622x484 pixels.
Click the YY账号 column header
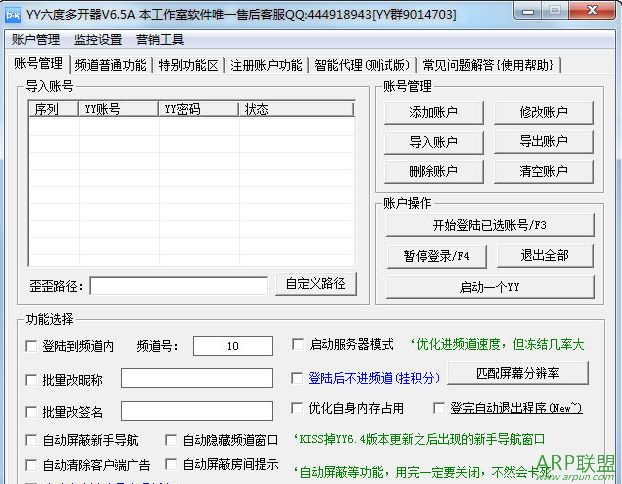(x=118, y=109)
